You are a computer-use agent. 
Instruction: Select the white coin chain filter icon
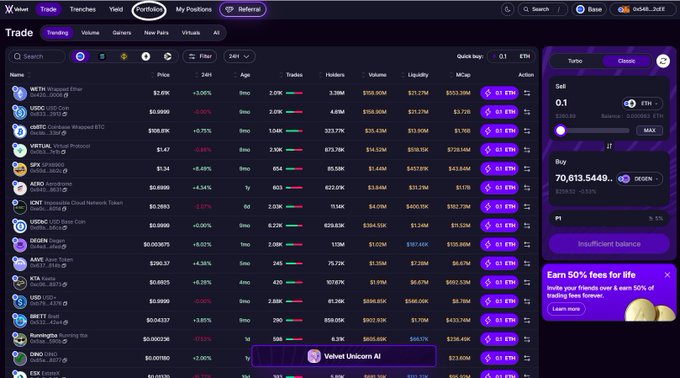[x=146, y=56]
